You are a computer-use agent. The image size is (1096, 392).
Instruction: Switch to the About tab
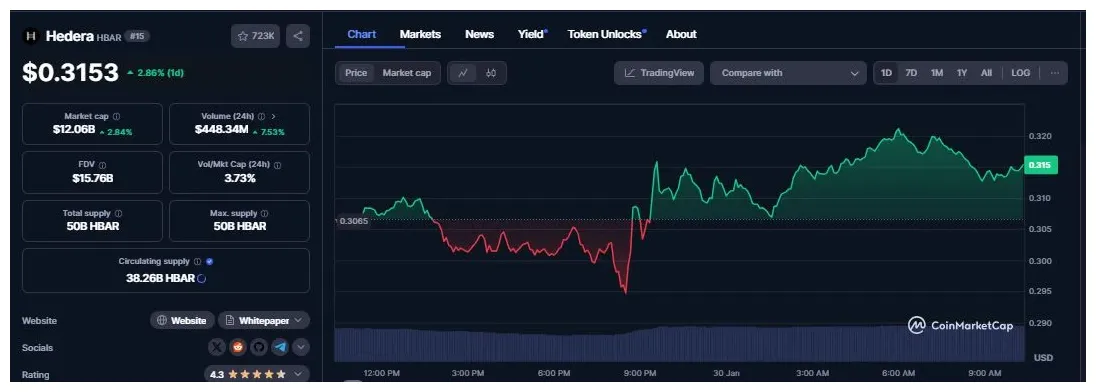click(681, 34)
